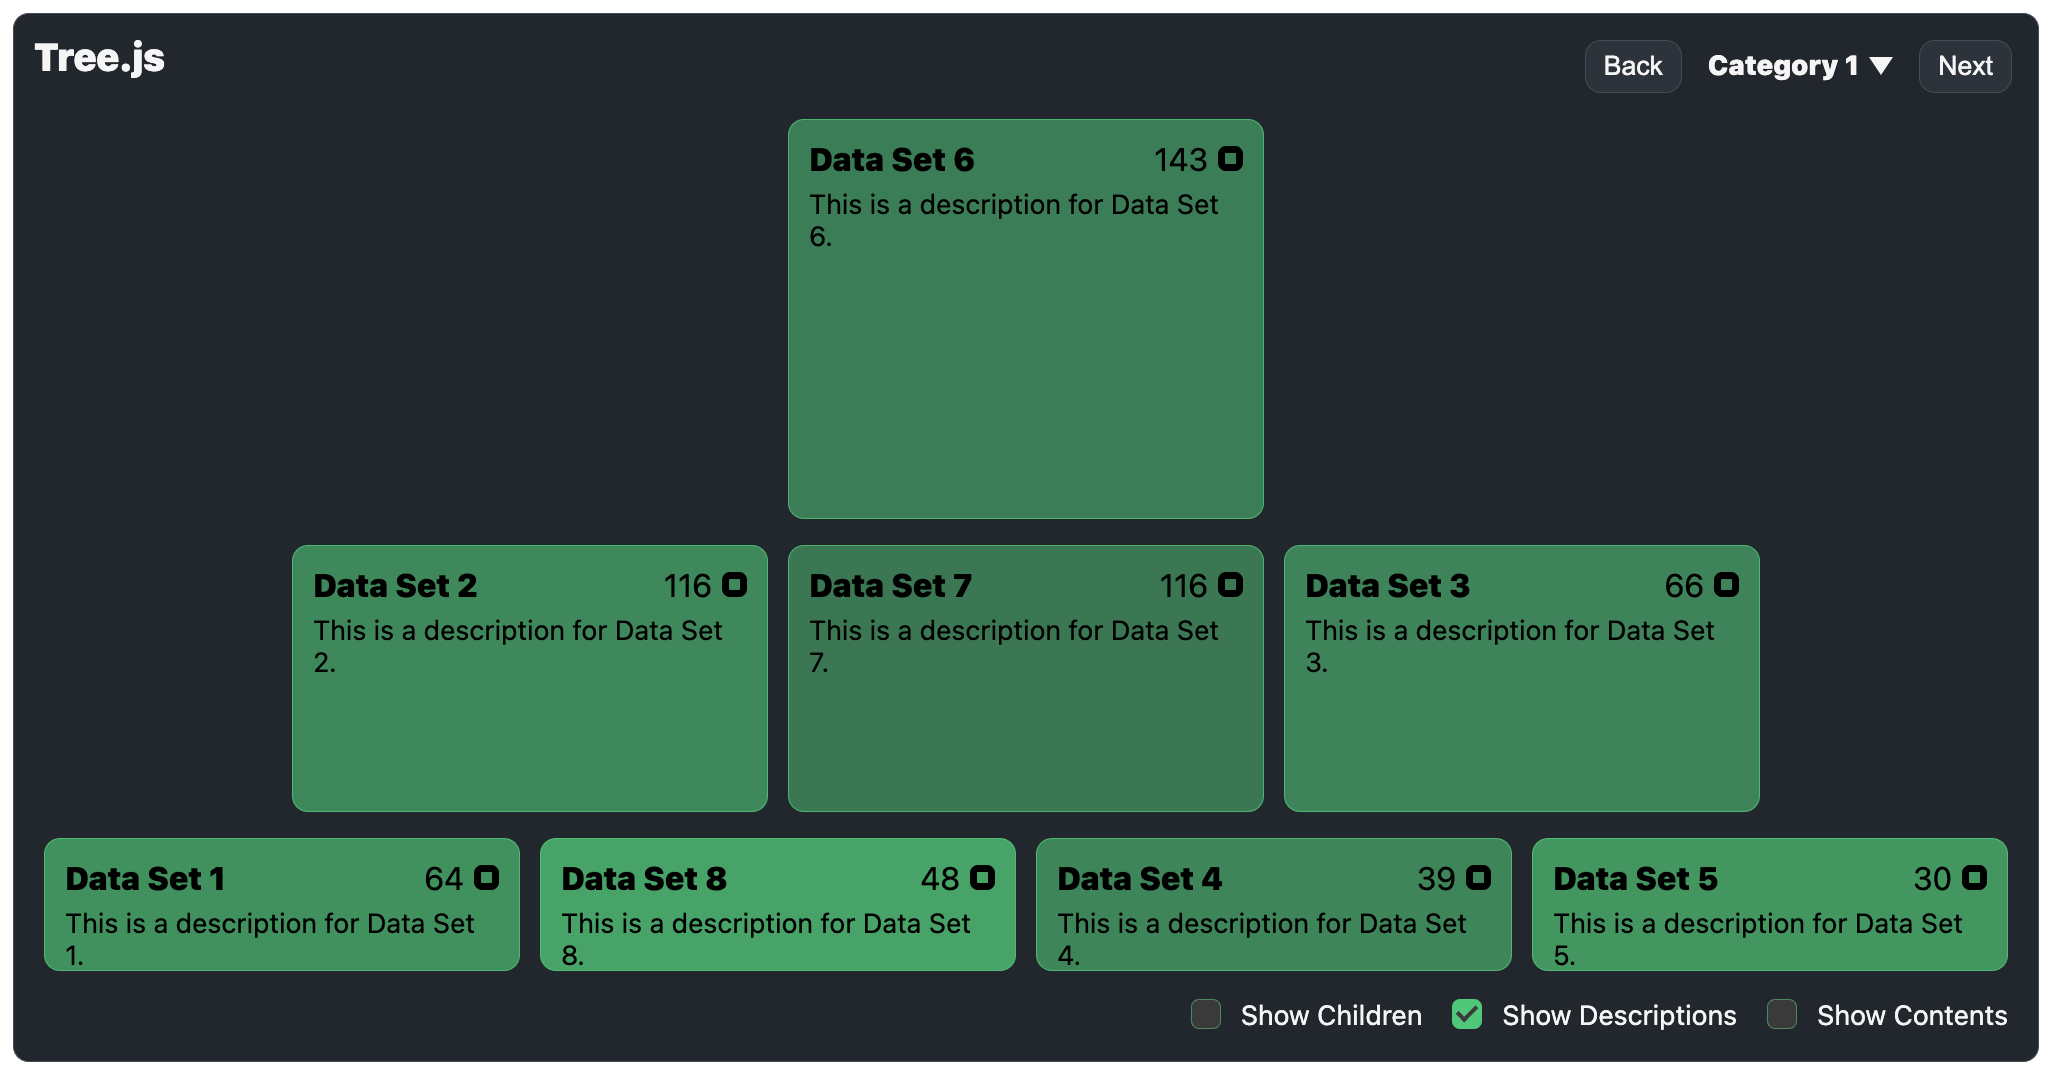Click the square icon on Data Set 6

[1230, 159]
